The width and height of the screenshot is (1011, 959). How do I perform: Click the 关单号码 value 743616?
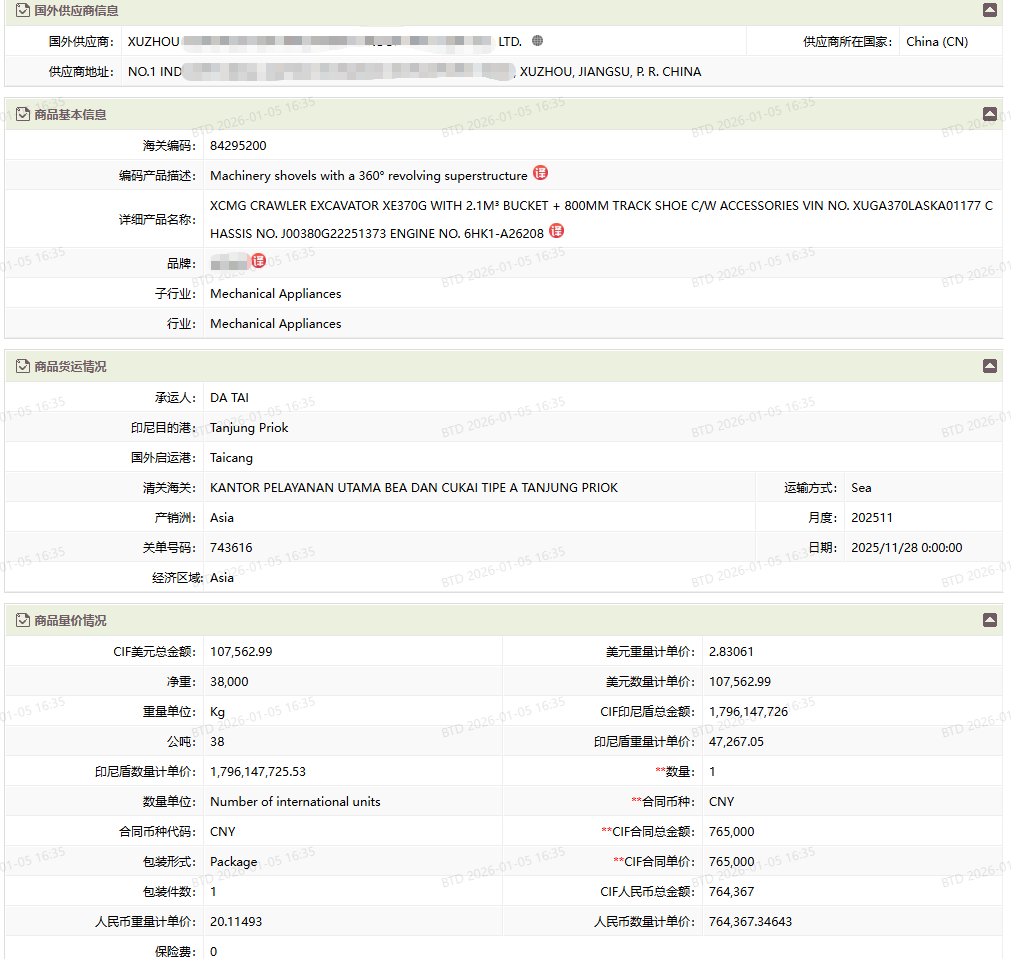231,547
